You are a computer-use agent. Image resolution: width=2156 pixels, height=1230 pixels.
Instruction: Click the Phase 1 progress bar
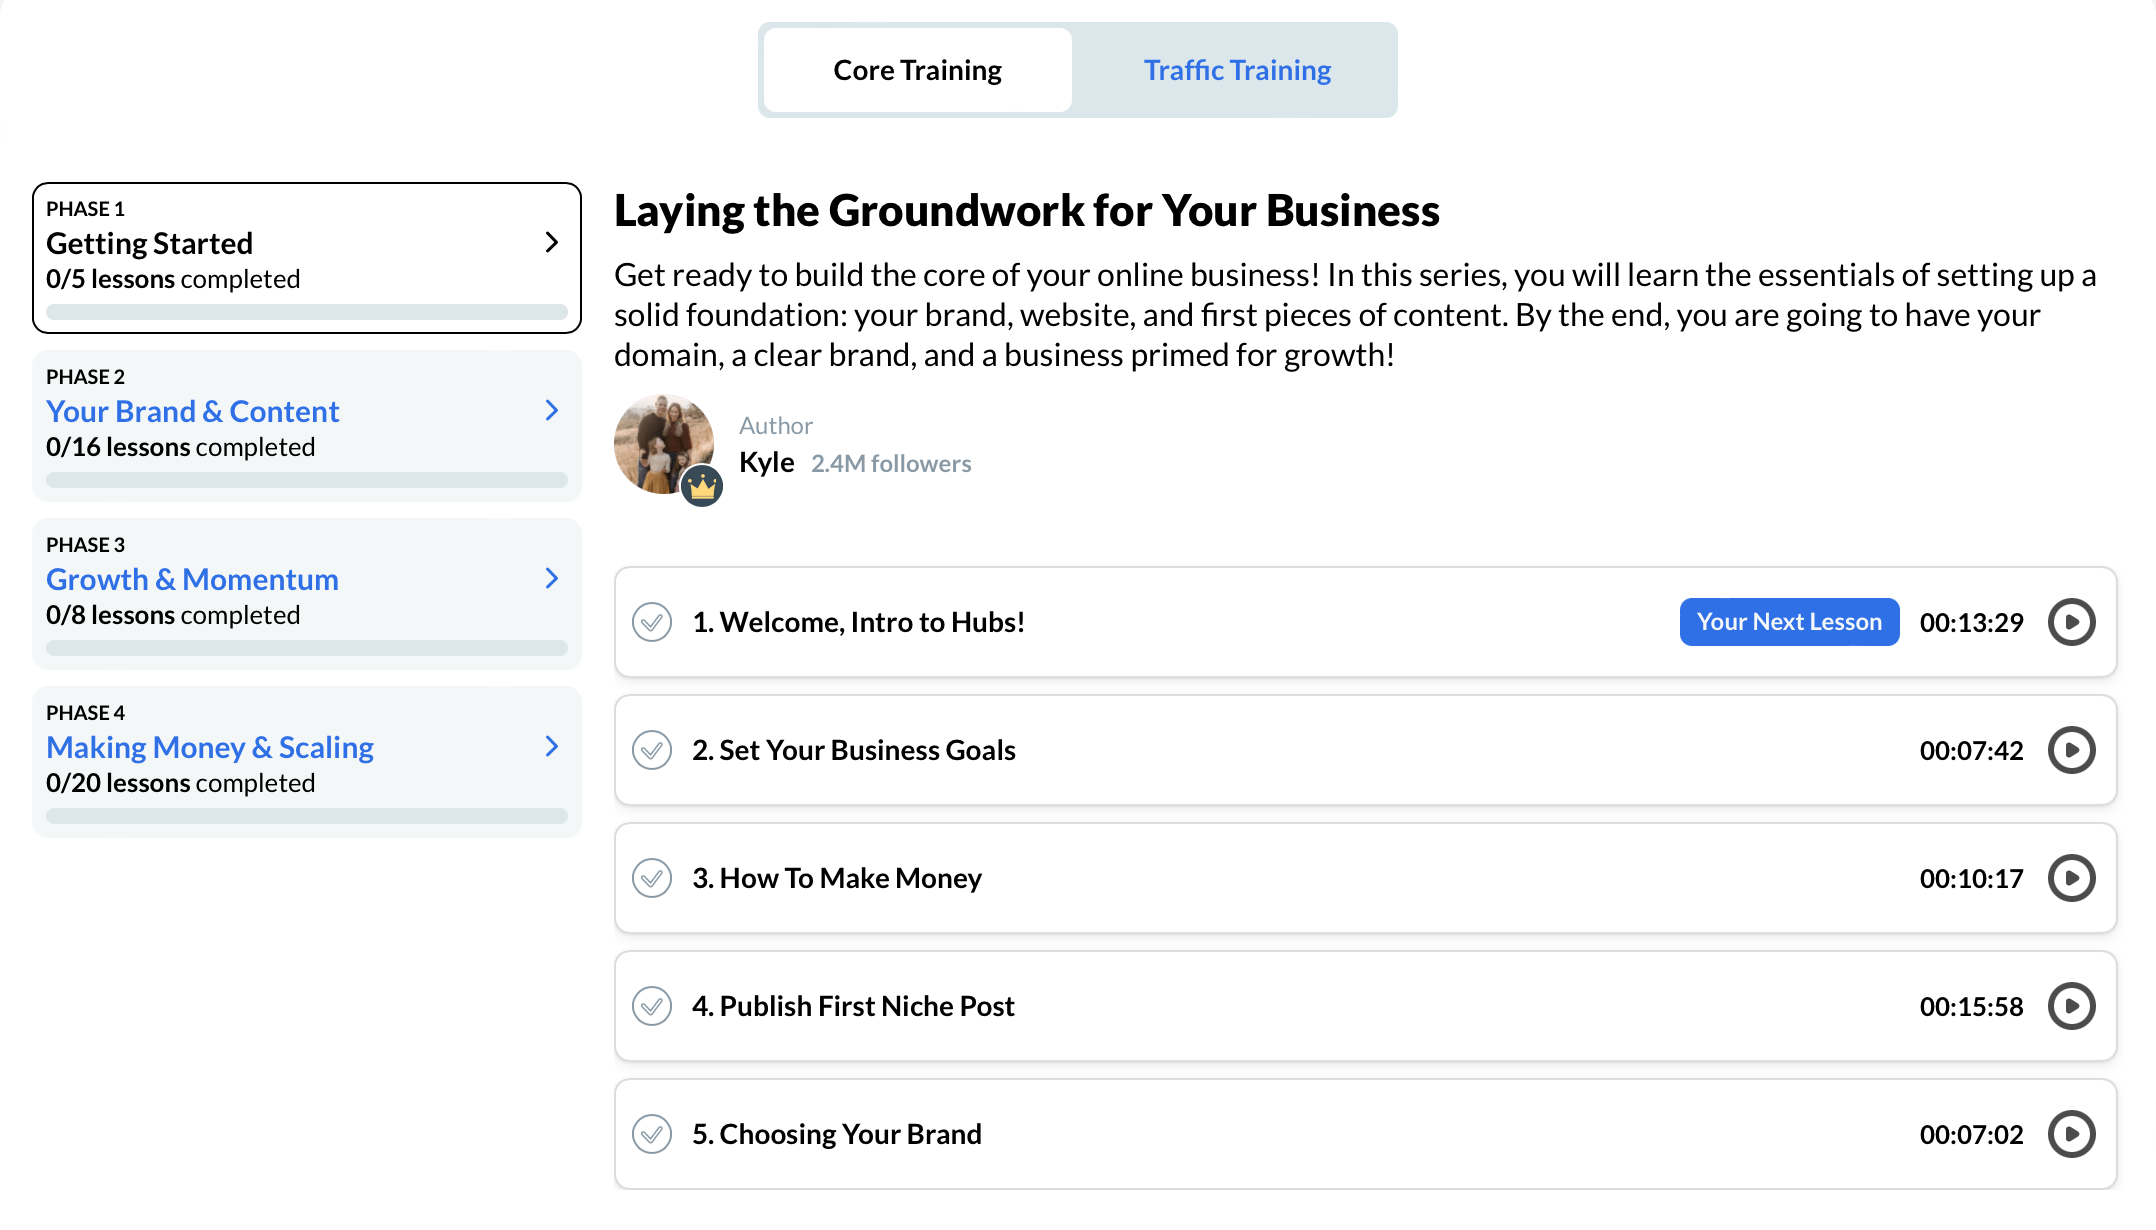[307, 312]
